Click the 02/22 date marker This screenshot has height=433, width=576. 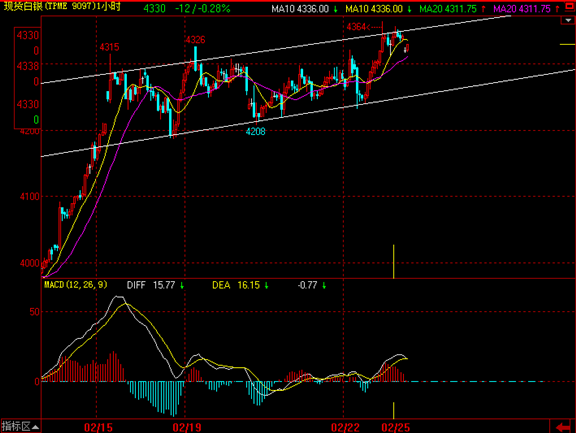tap(345, 427)
